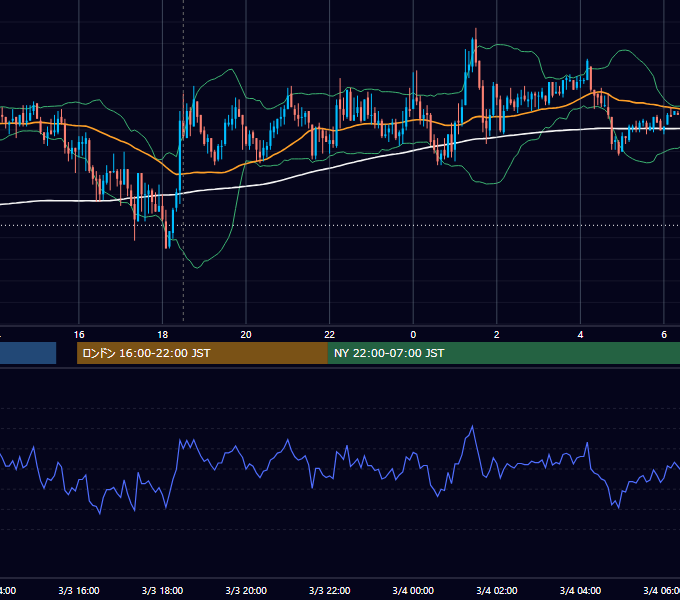The width and height of the screenshot is (680, 600).
Task: Click the 0 hour label on price chart axis
Action: pyautogui.click(x=413, y=334)
